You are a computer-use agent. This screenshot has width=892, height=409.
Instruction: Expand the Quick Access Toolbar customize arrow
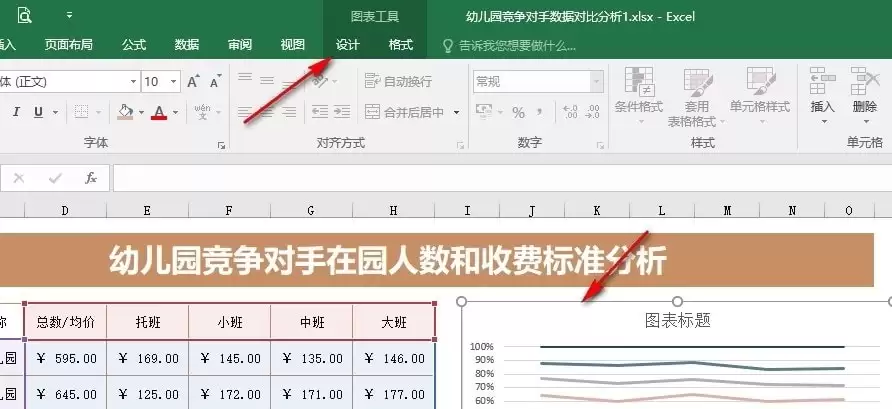(x=69, y=15)
